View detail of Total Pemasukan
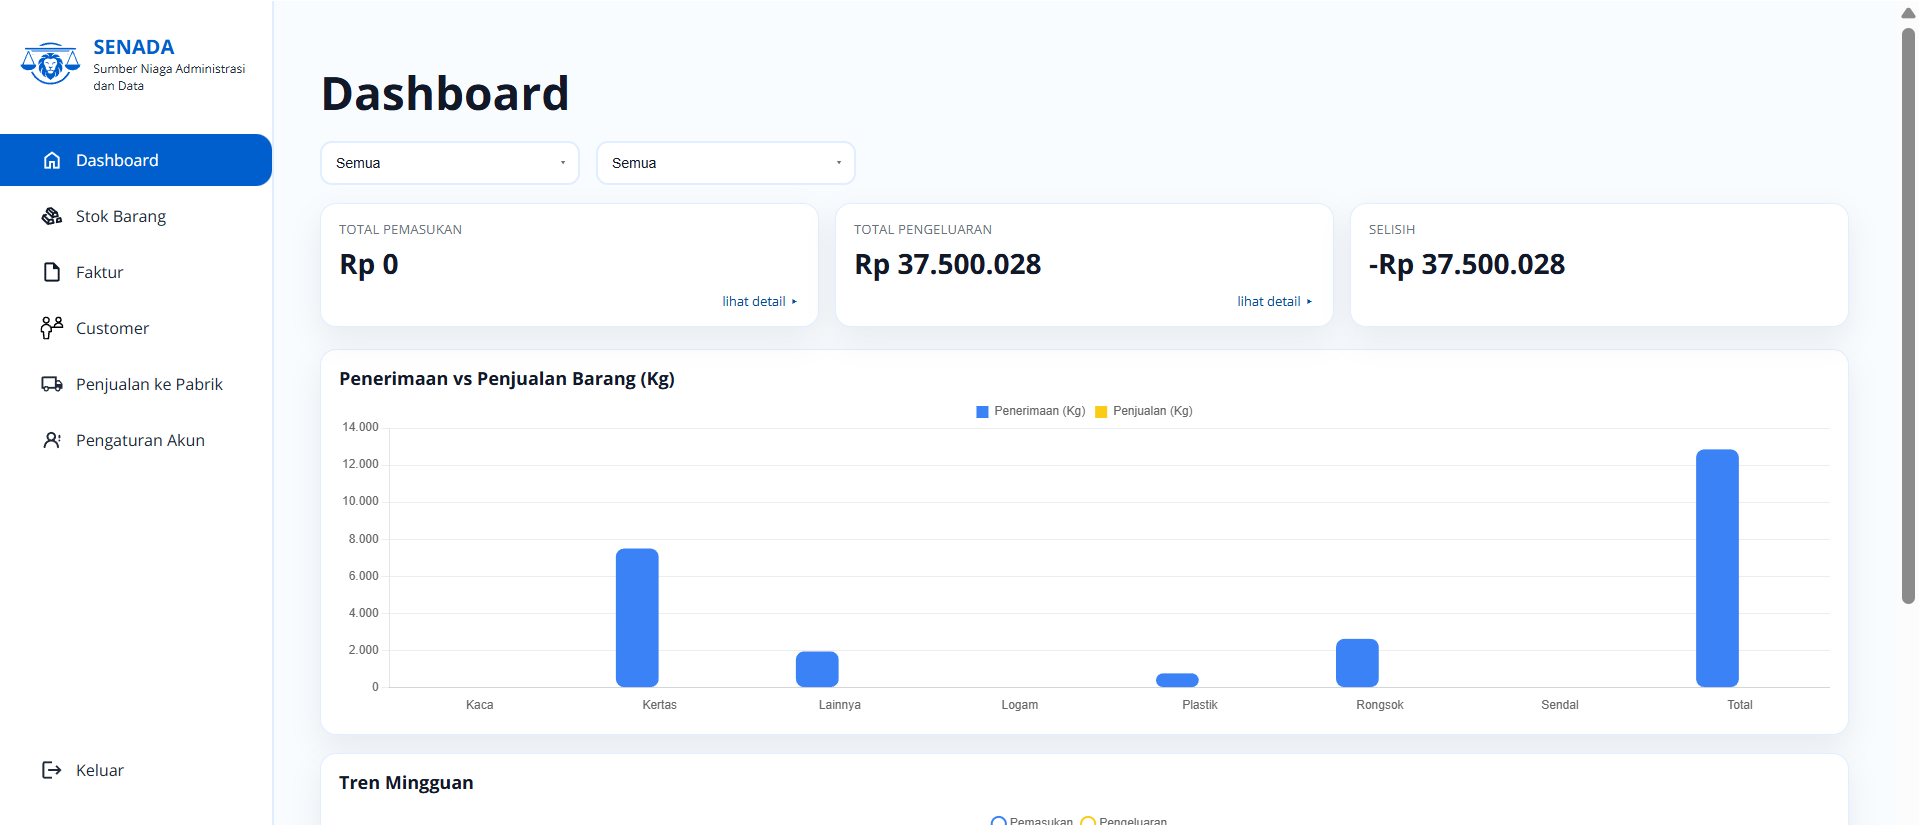Screen dimensions: 1919x825 tap(759, 301)
